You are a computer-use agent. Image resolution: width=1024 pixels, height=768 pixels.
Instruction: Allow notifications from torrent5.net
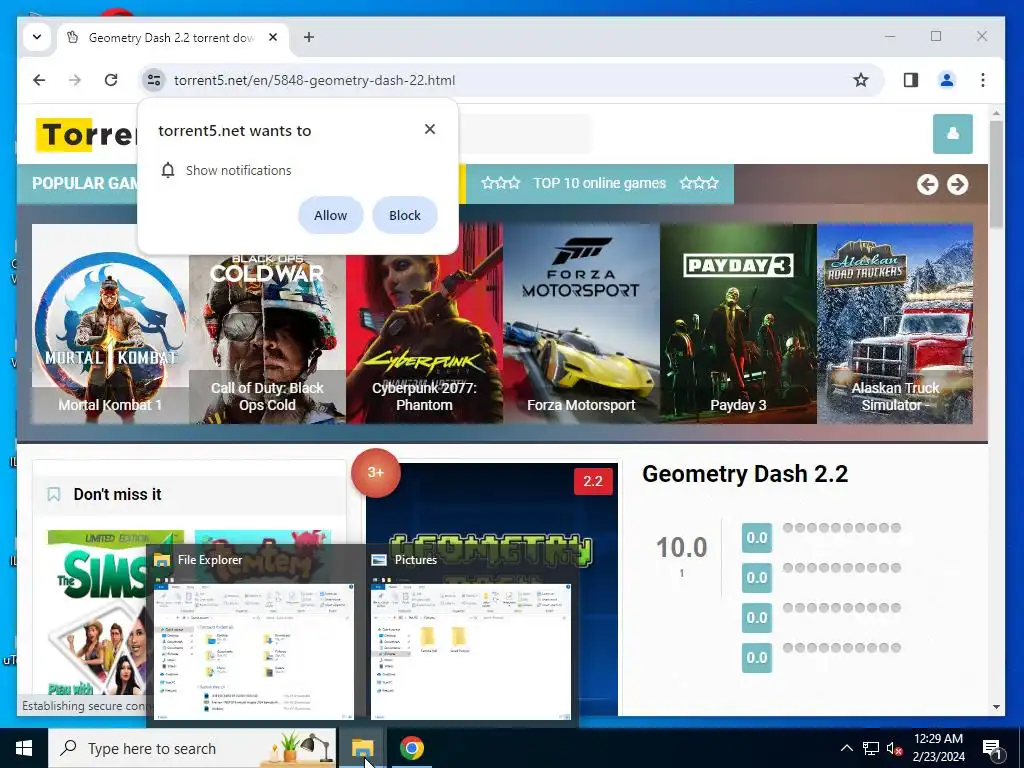[330, 216]
